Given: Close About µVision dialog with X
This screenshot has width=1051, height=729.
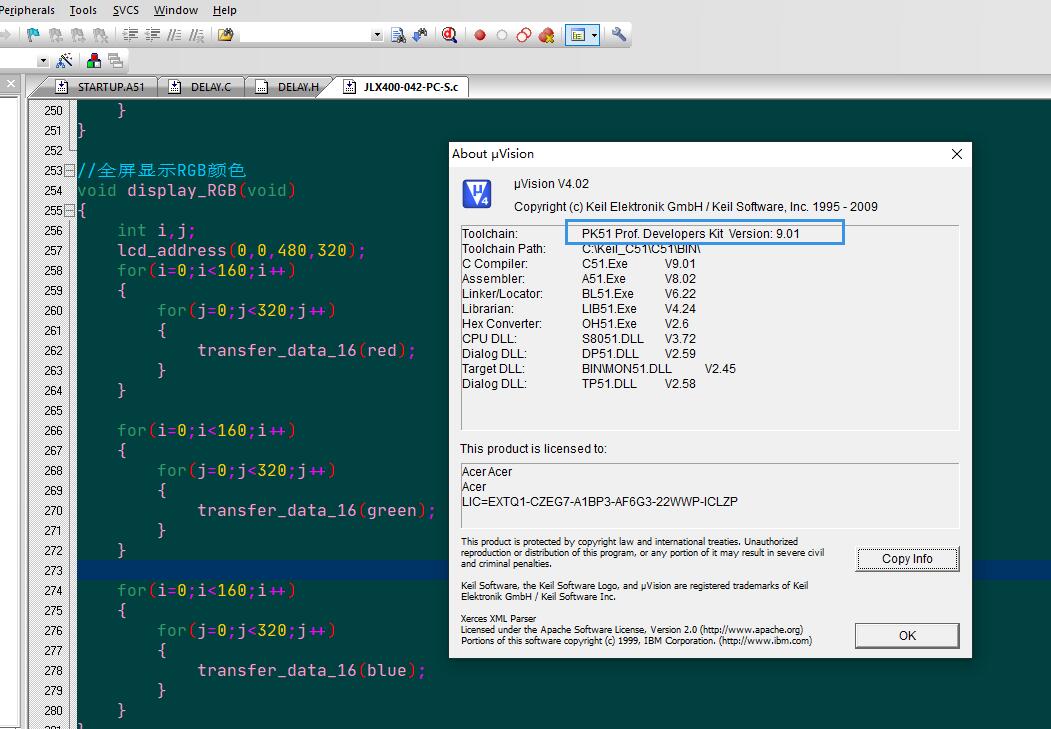Looking at the screenshot, I should [x=956, y=154].
